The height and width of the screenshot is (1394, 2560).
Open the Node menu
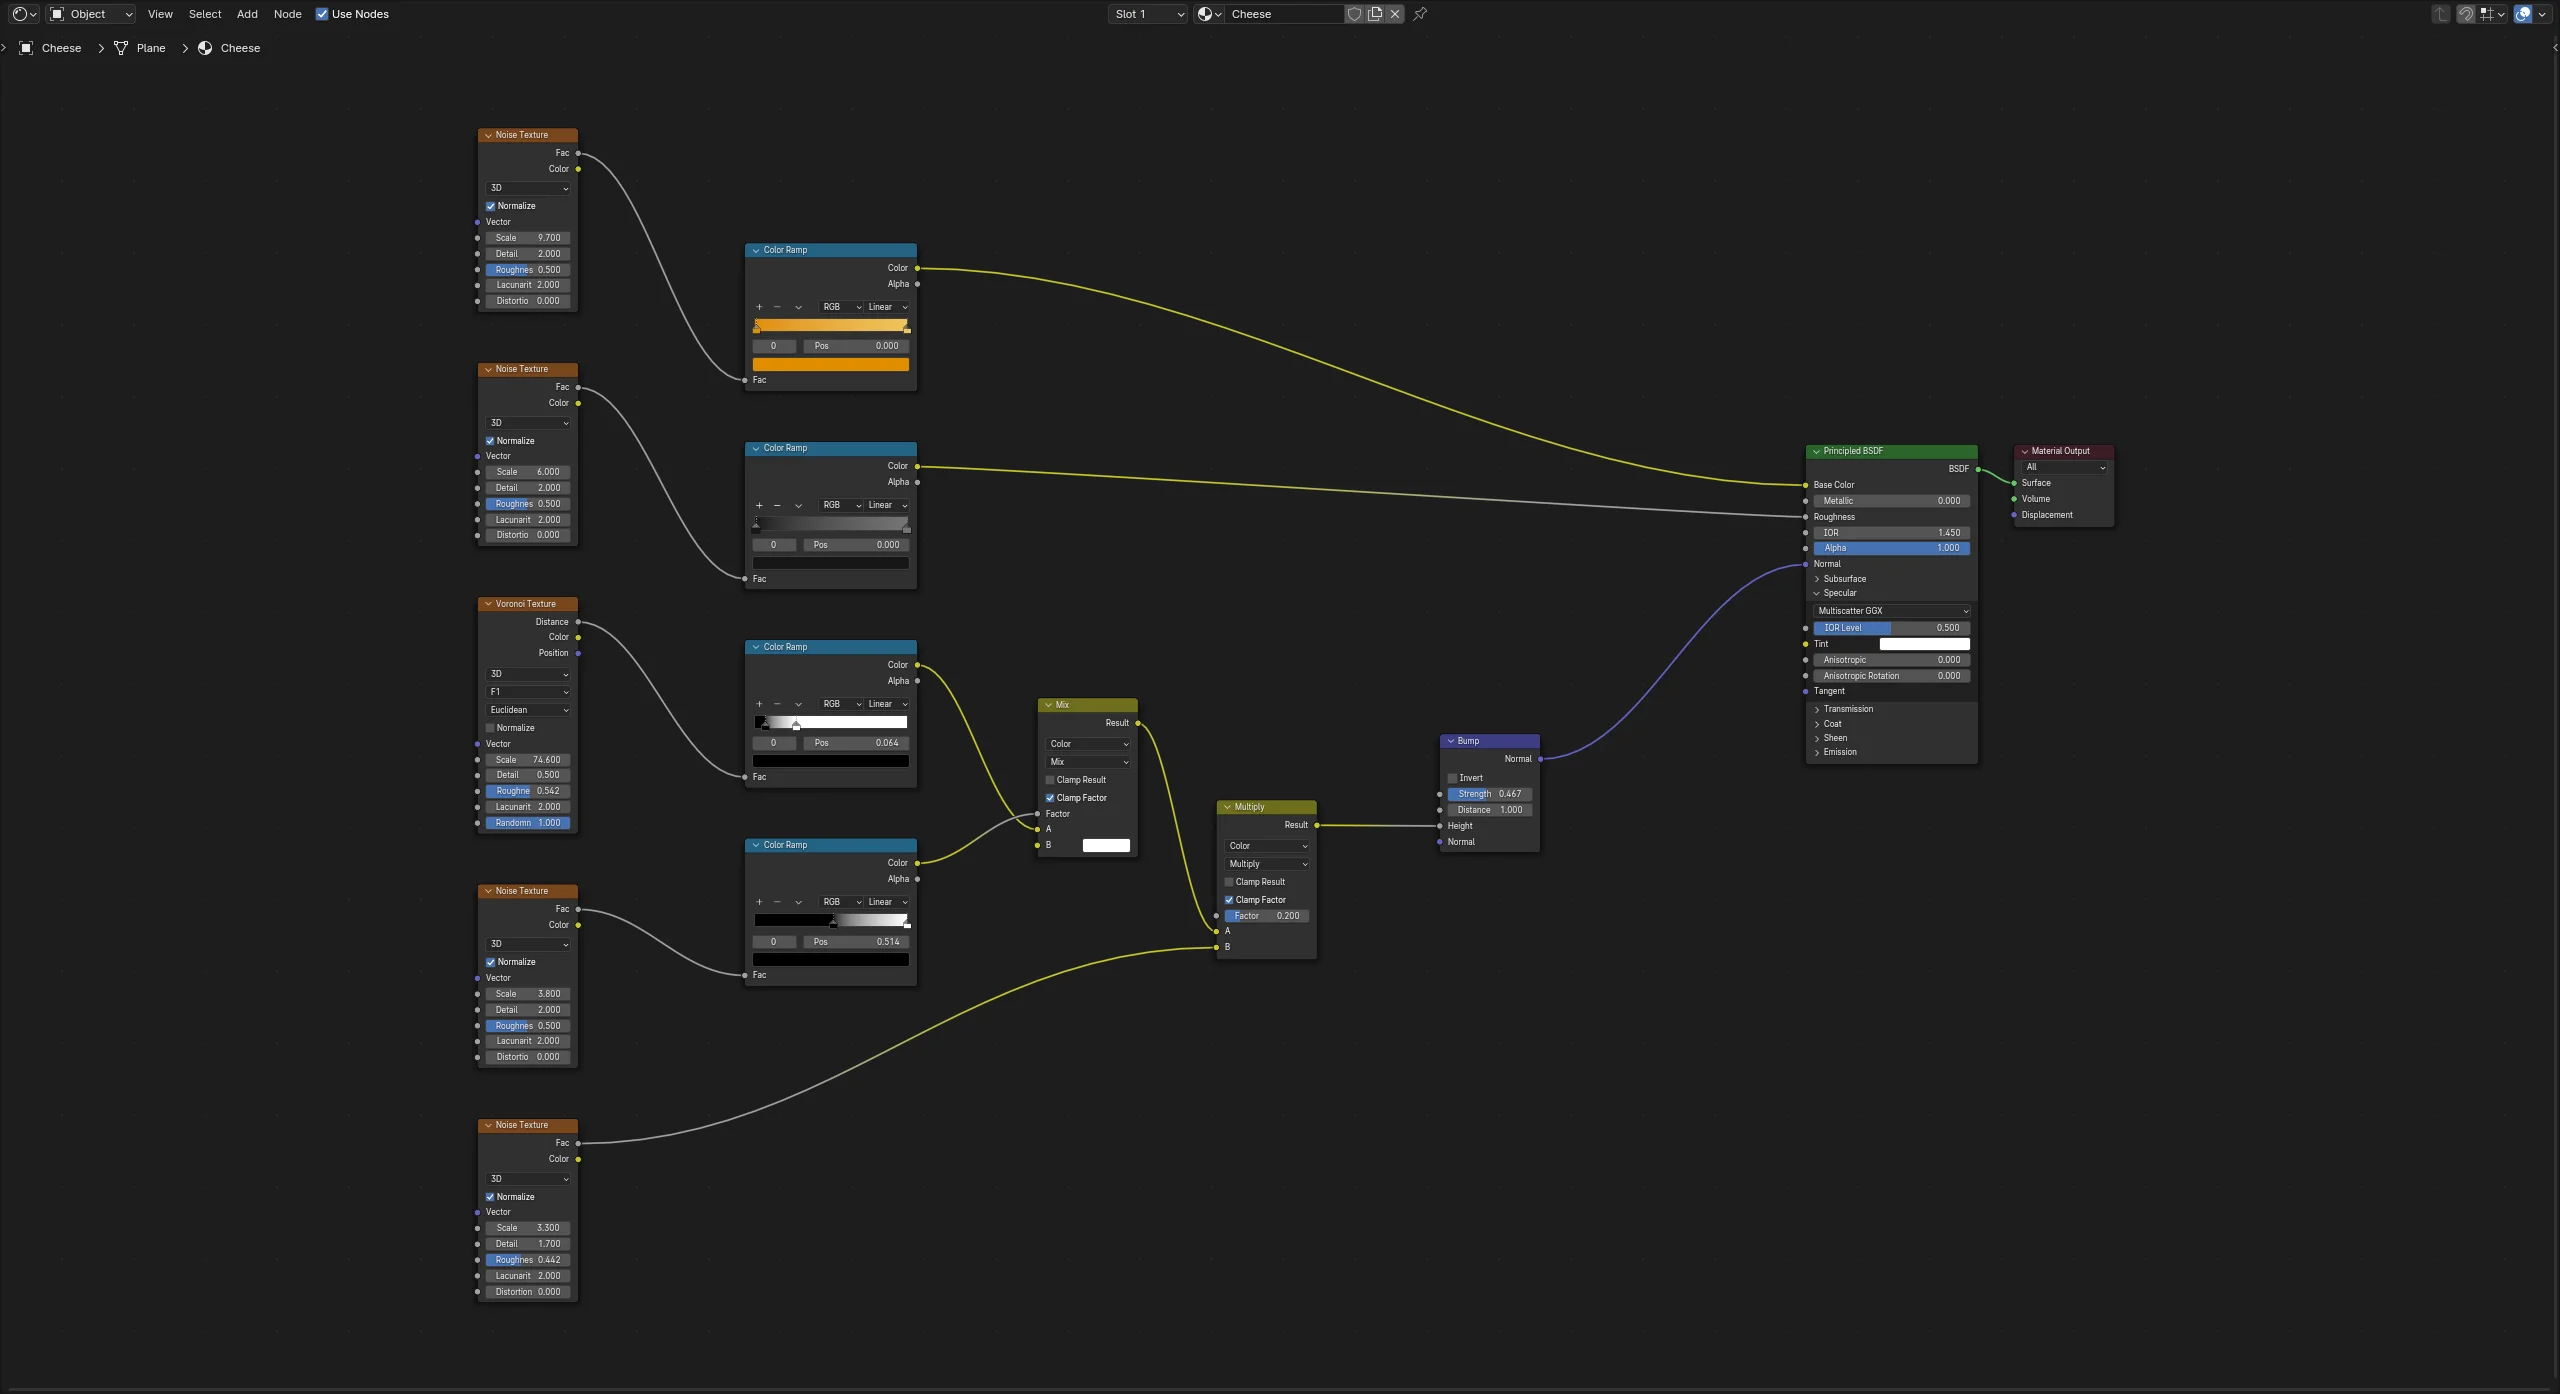(x=287, y=14)
